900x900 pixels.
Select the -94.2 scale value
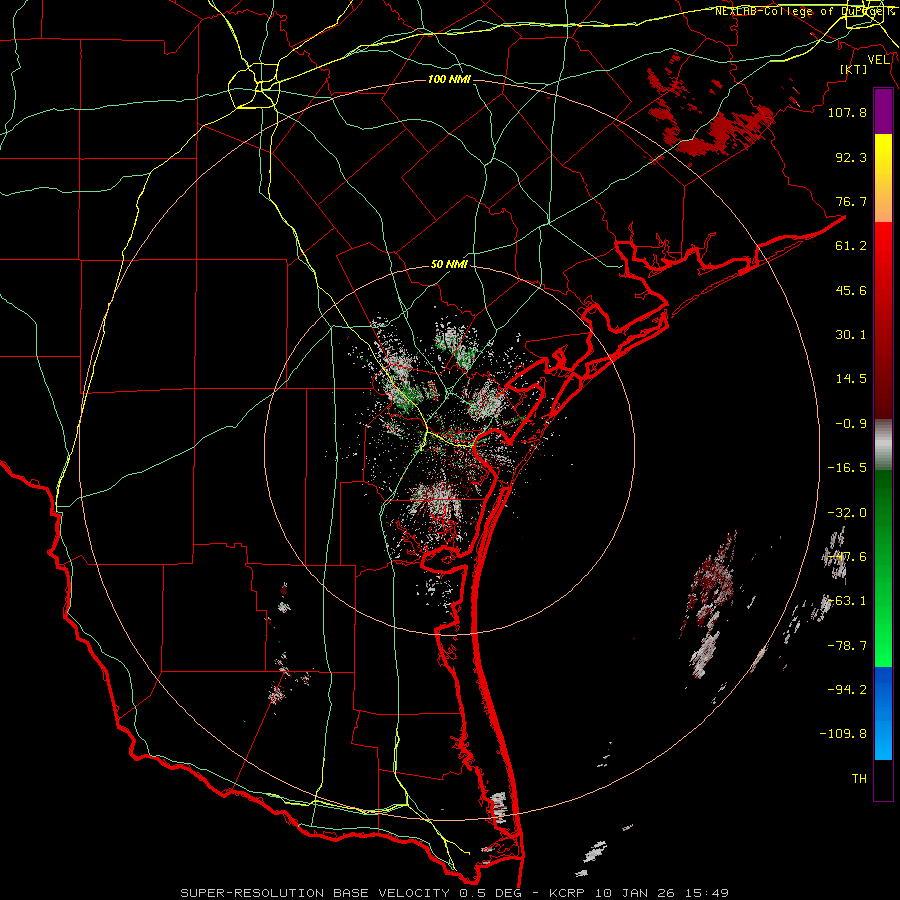tap(847, 690)
